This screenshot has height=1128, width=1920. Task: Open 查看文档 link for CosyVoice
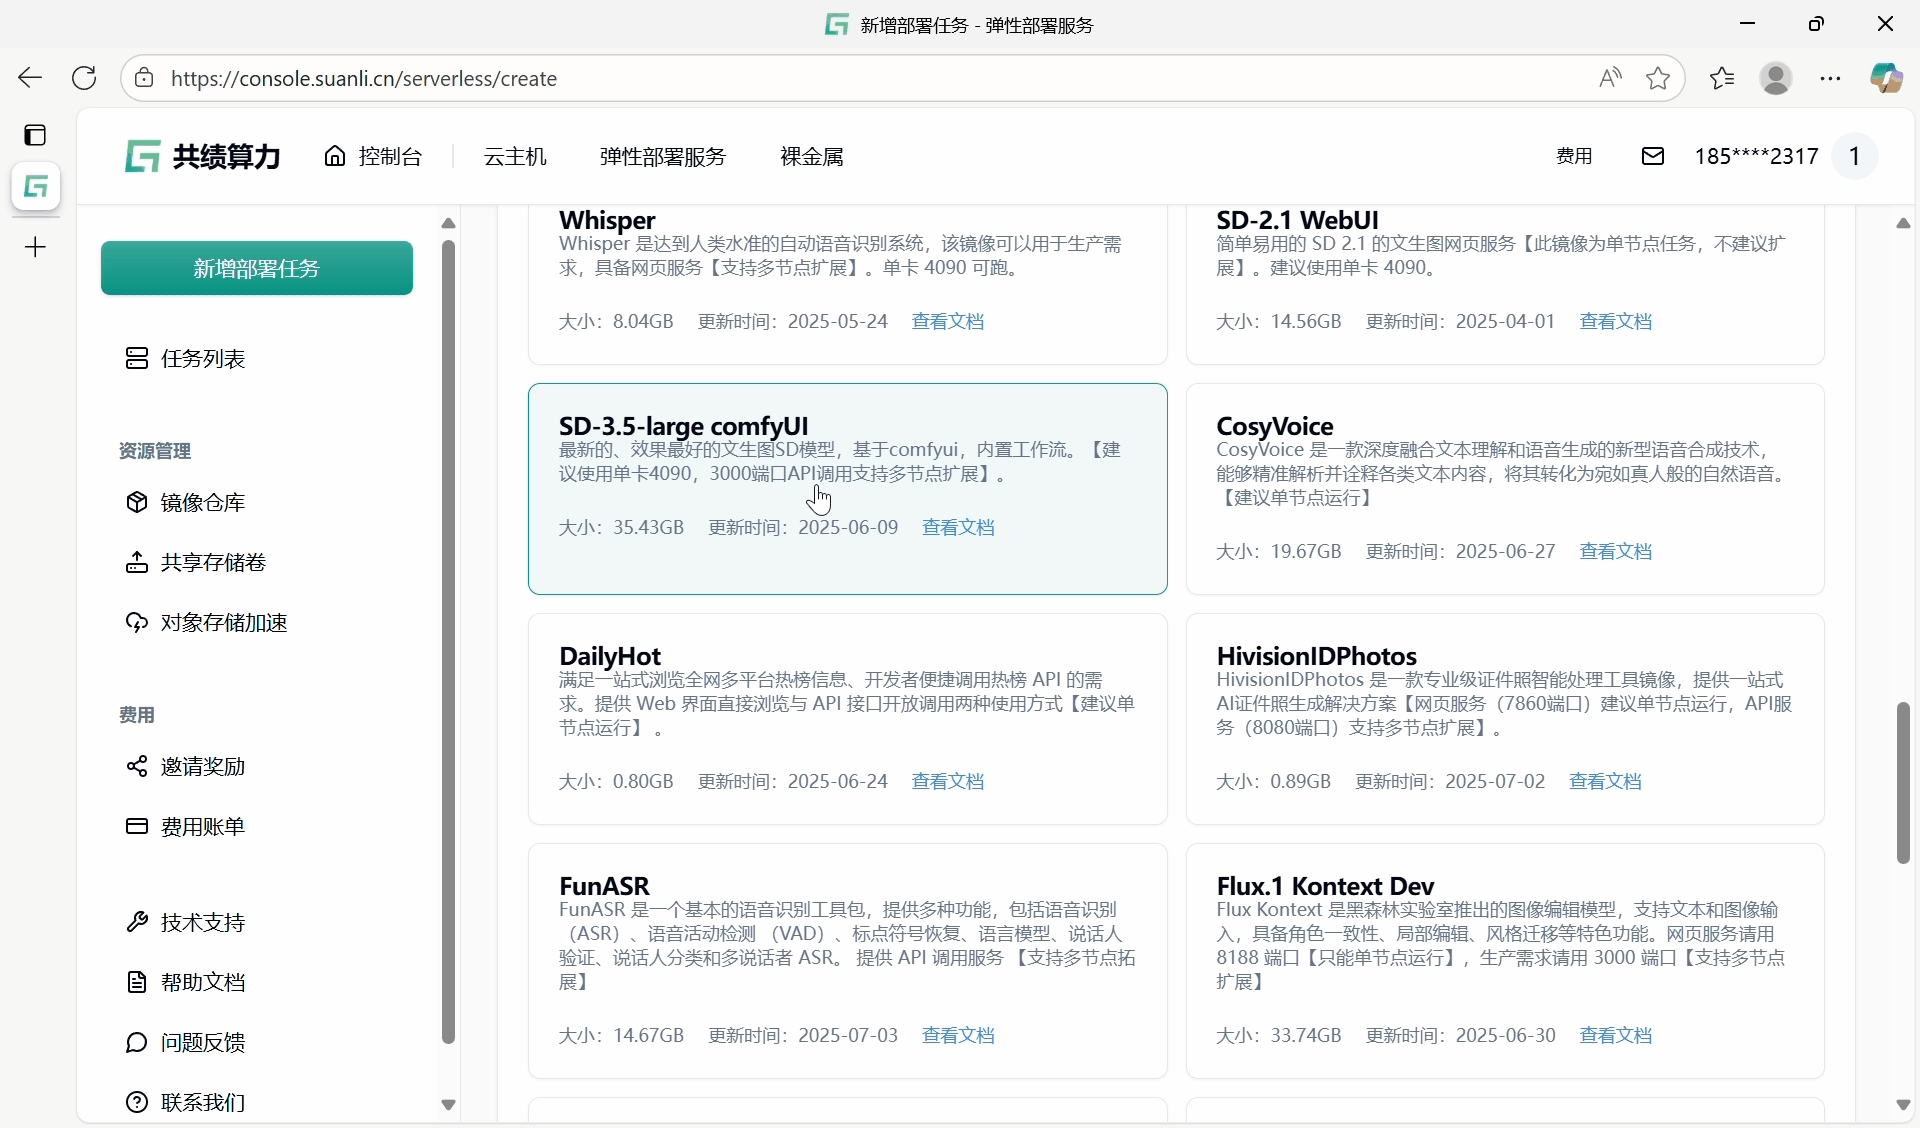(1615, 551)
